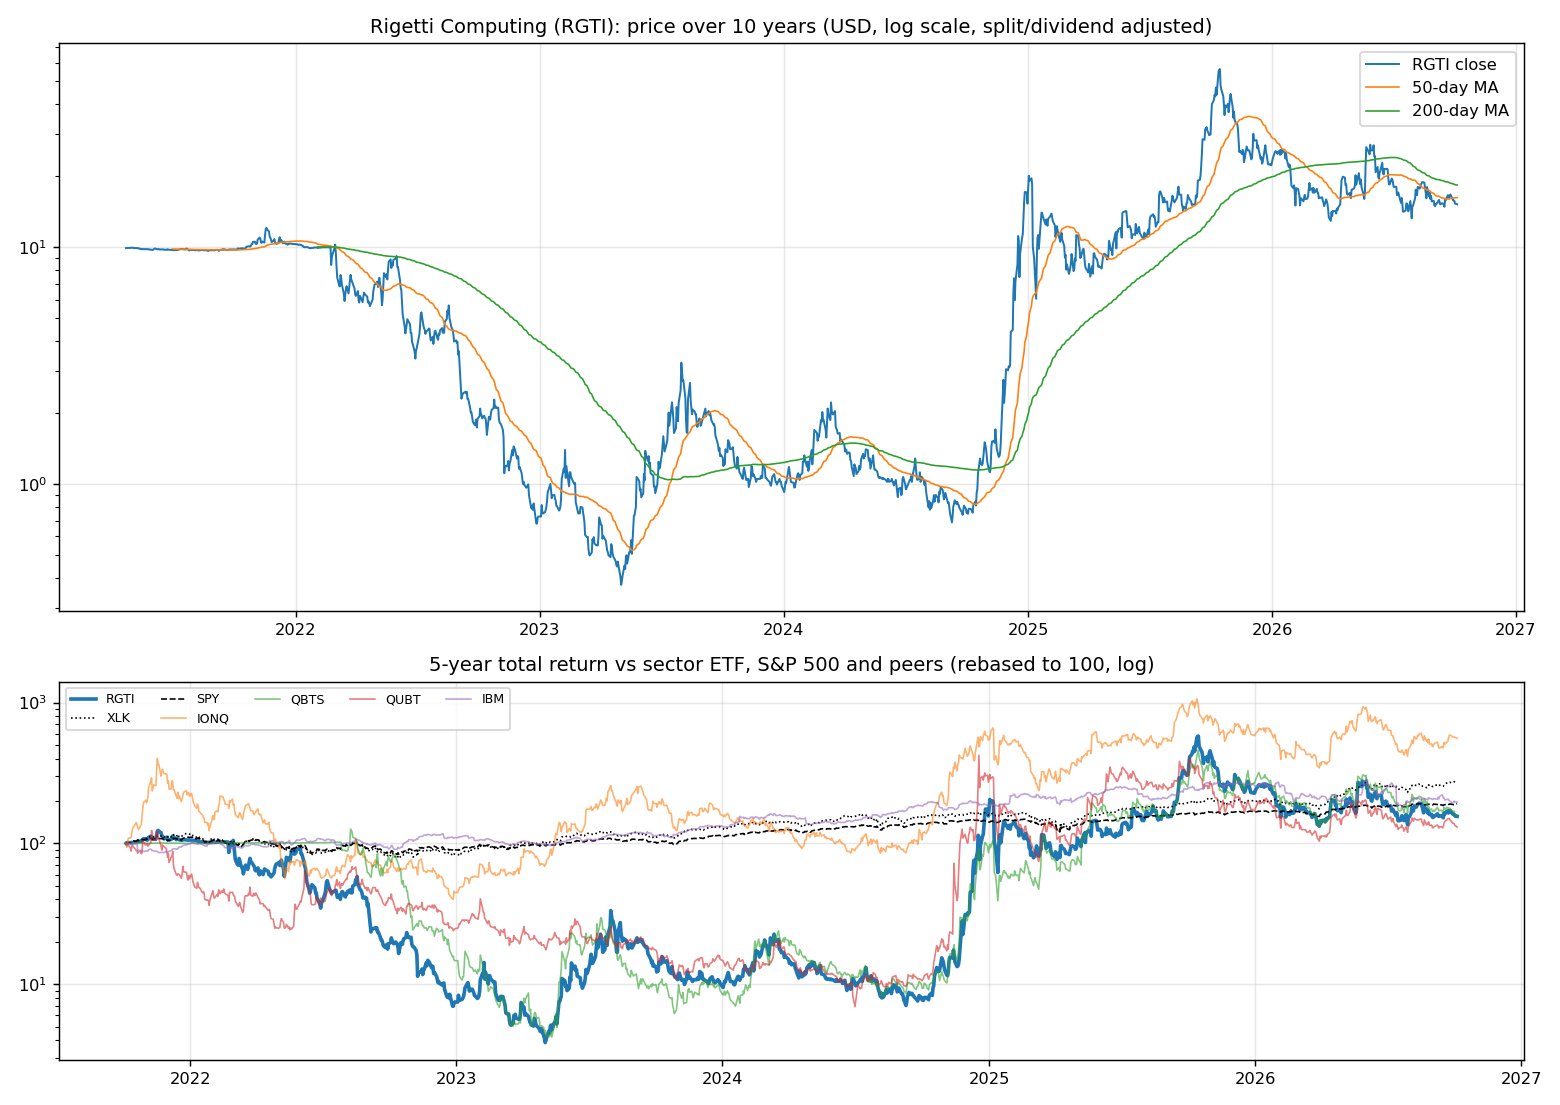Screen dimensions: 1560x1105
Task: Click the IONQ label in the lower legend
Action: pyautogui.click(x=213, y=718)
